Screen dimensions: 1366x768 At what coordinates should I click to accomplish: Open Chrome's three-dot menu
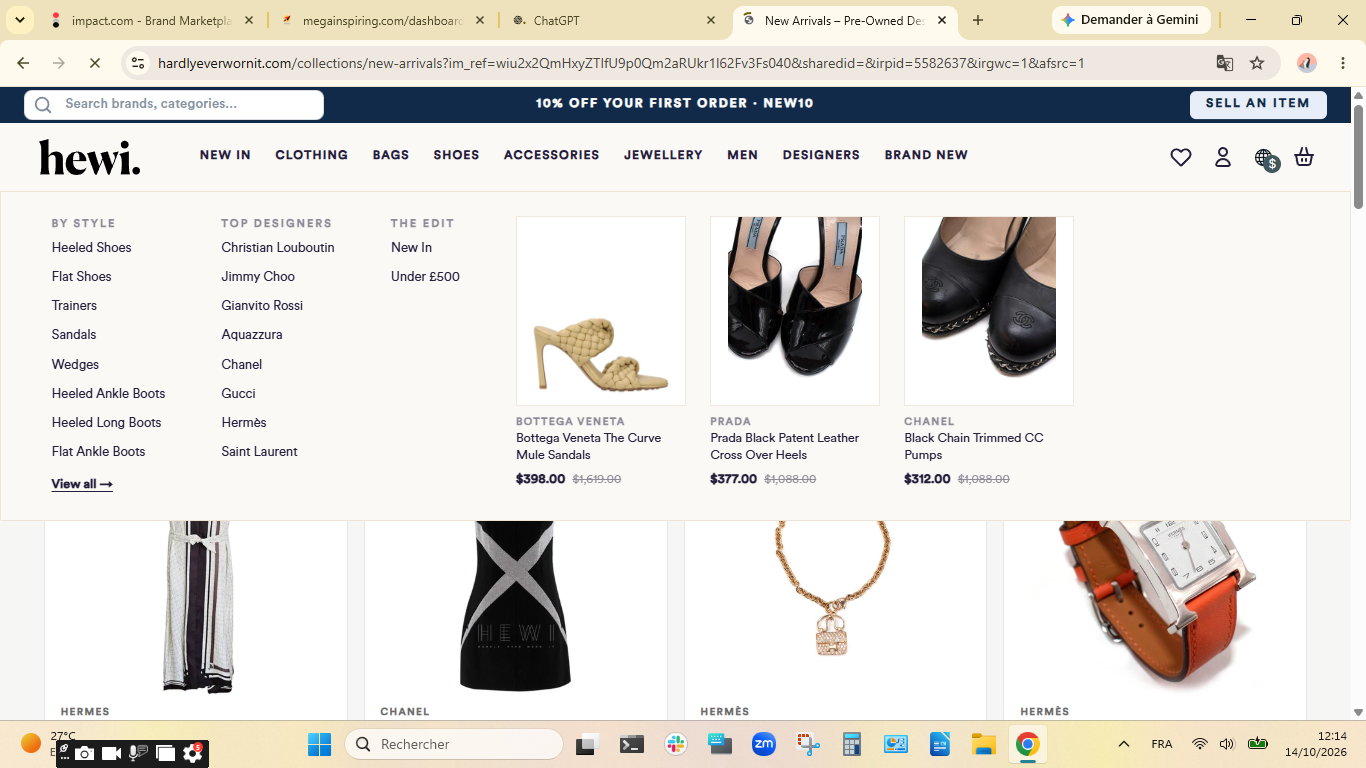click(x=1343, y=63)
